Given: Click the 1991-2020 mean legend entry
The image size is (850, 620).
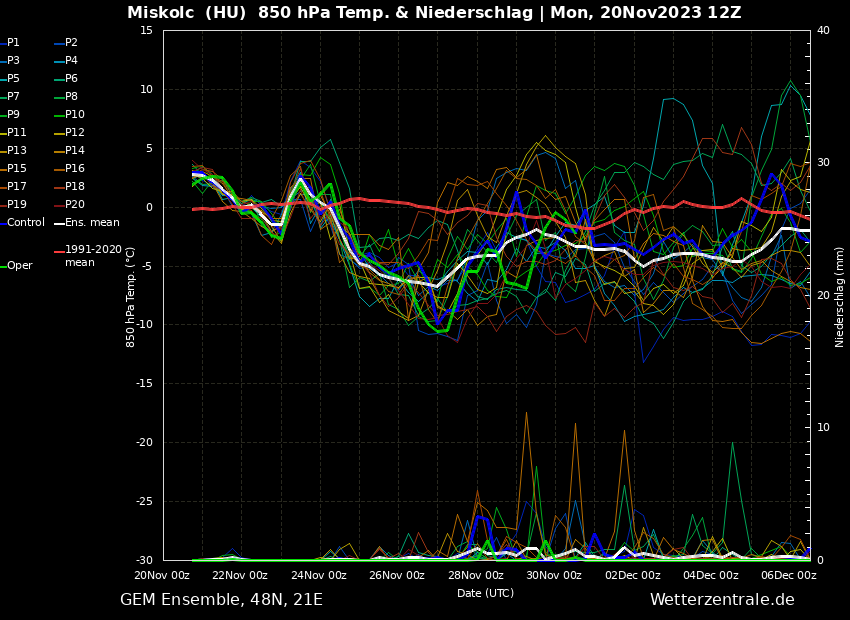Looking at the screenshot, I should [x=92, y=256].
